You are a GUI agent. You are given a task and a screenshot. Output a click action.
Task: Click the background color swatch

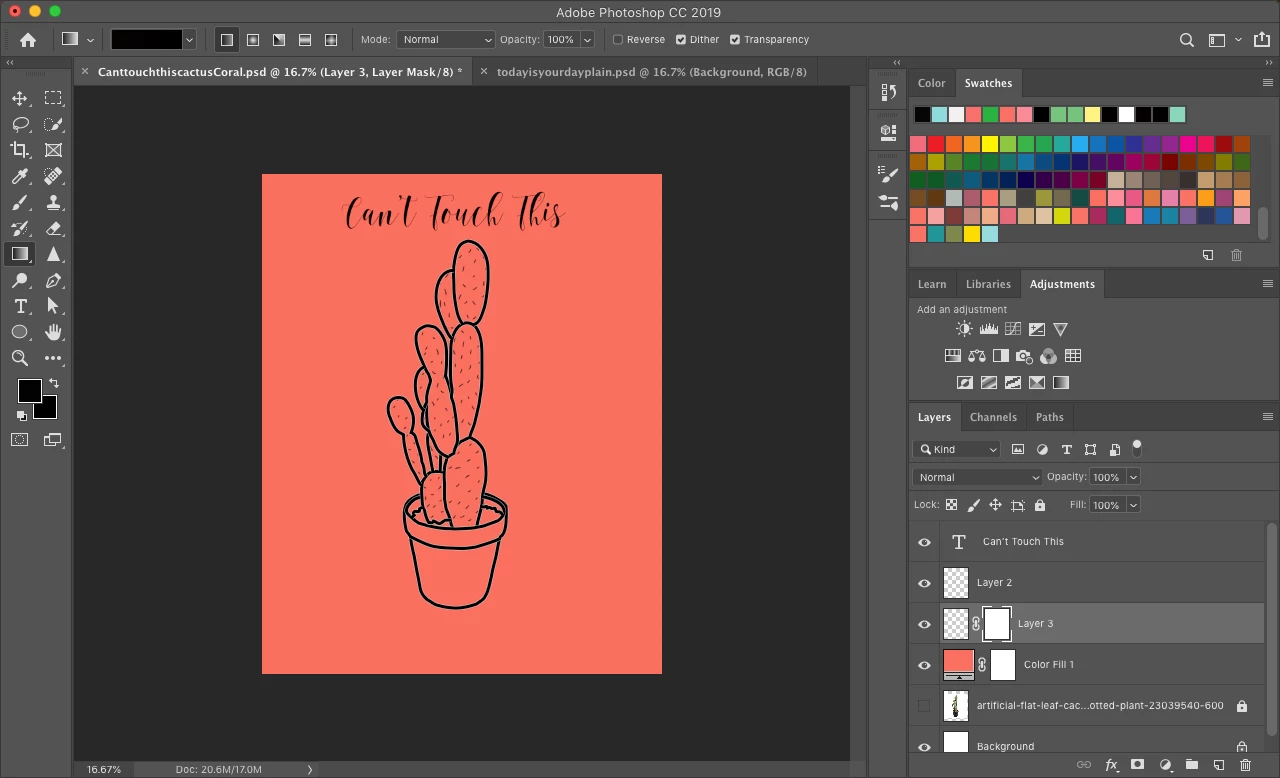pos(48,409)
